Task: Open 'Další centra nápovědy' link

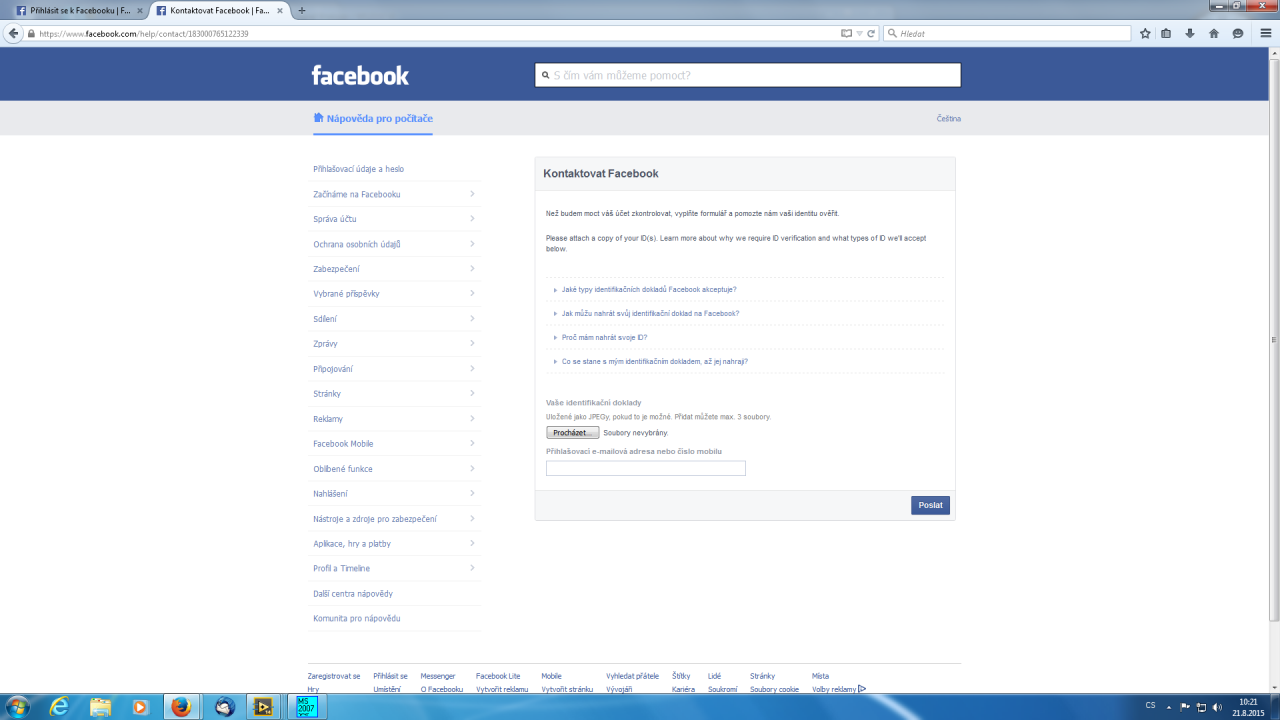Action: tap(353, 594)
